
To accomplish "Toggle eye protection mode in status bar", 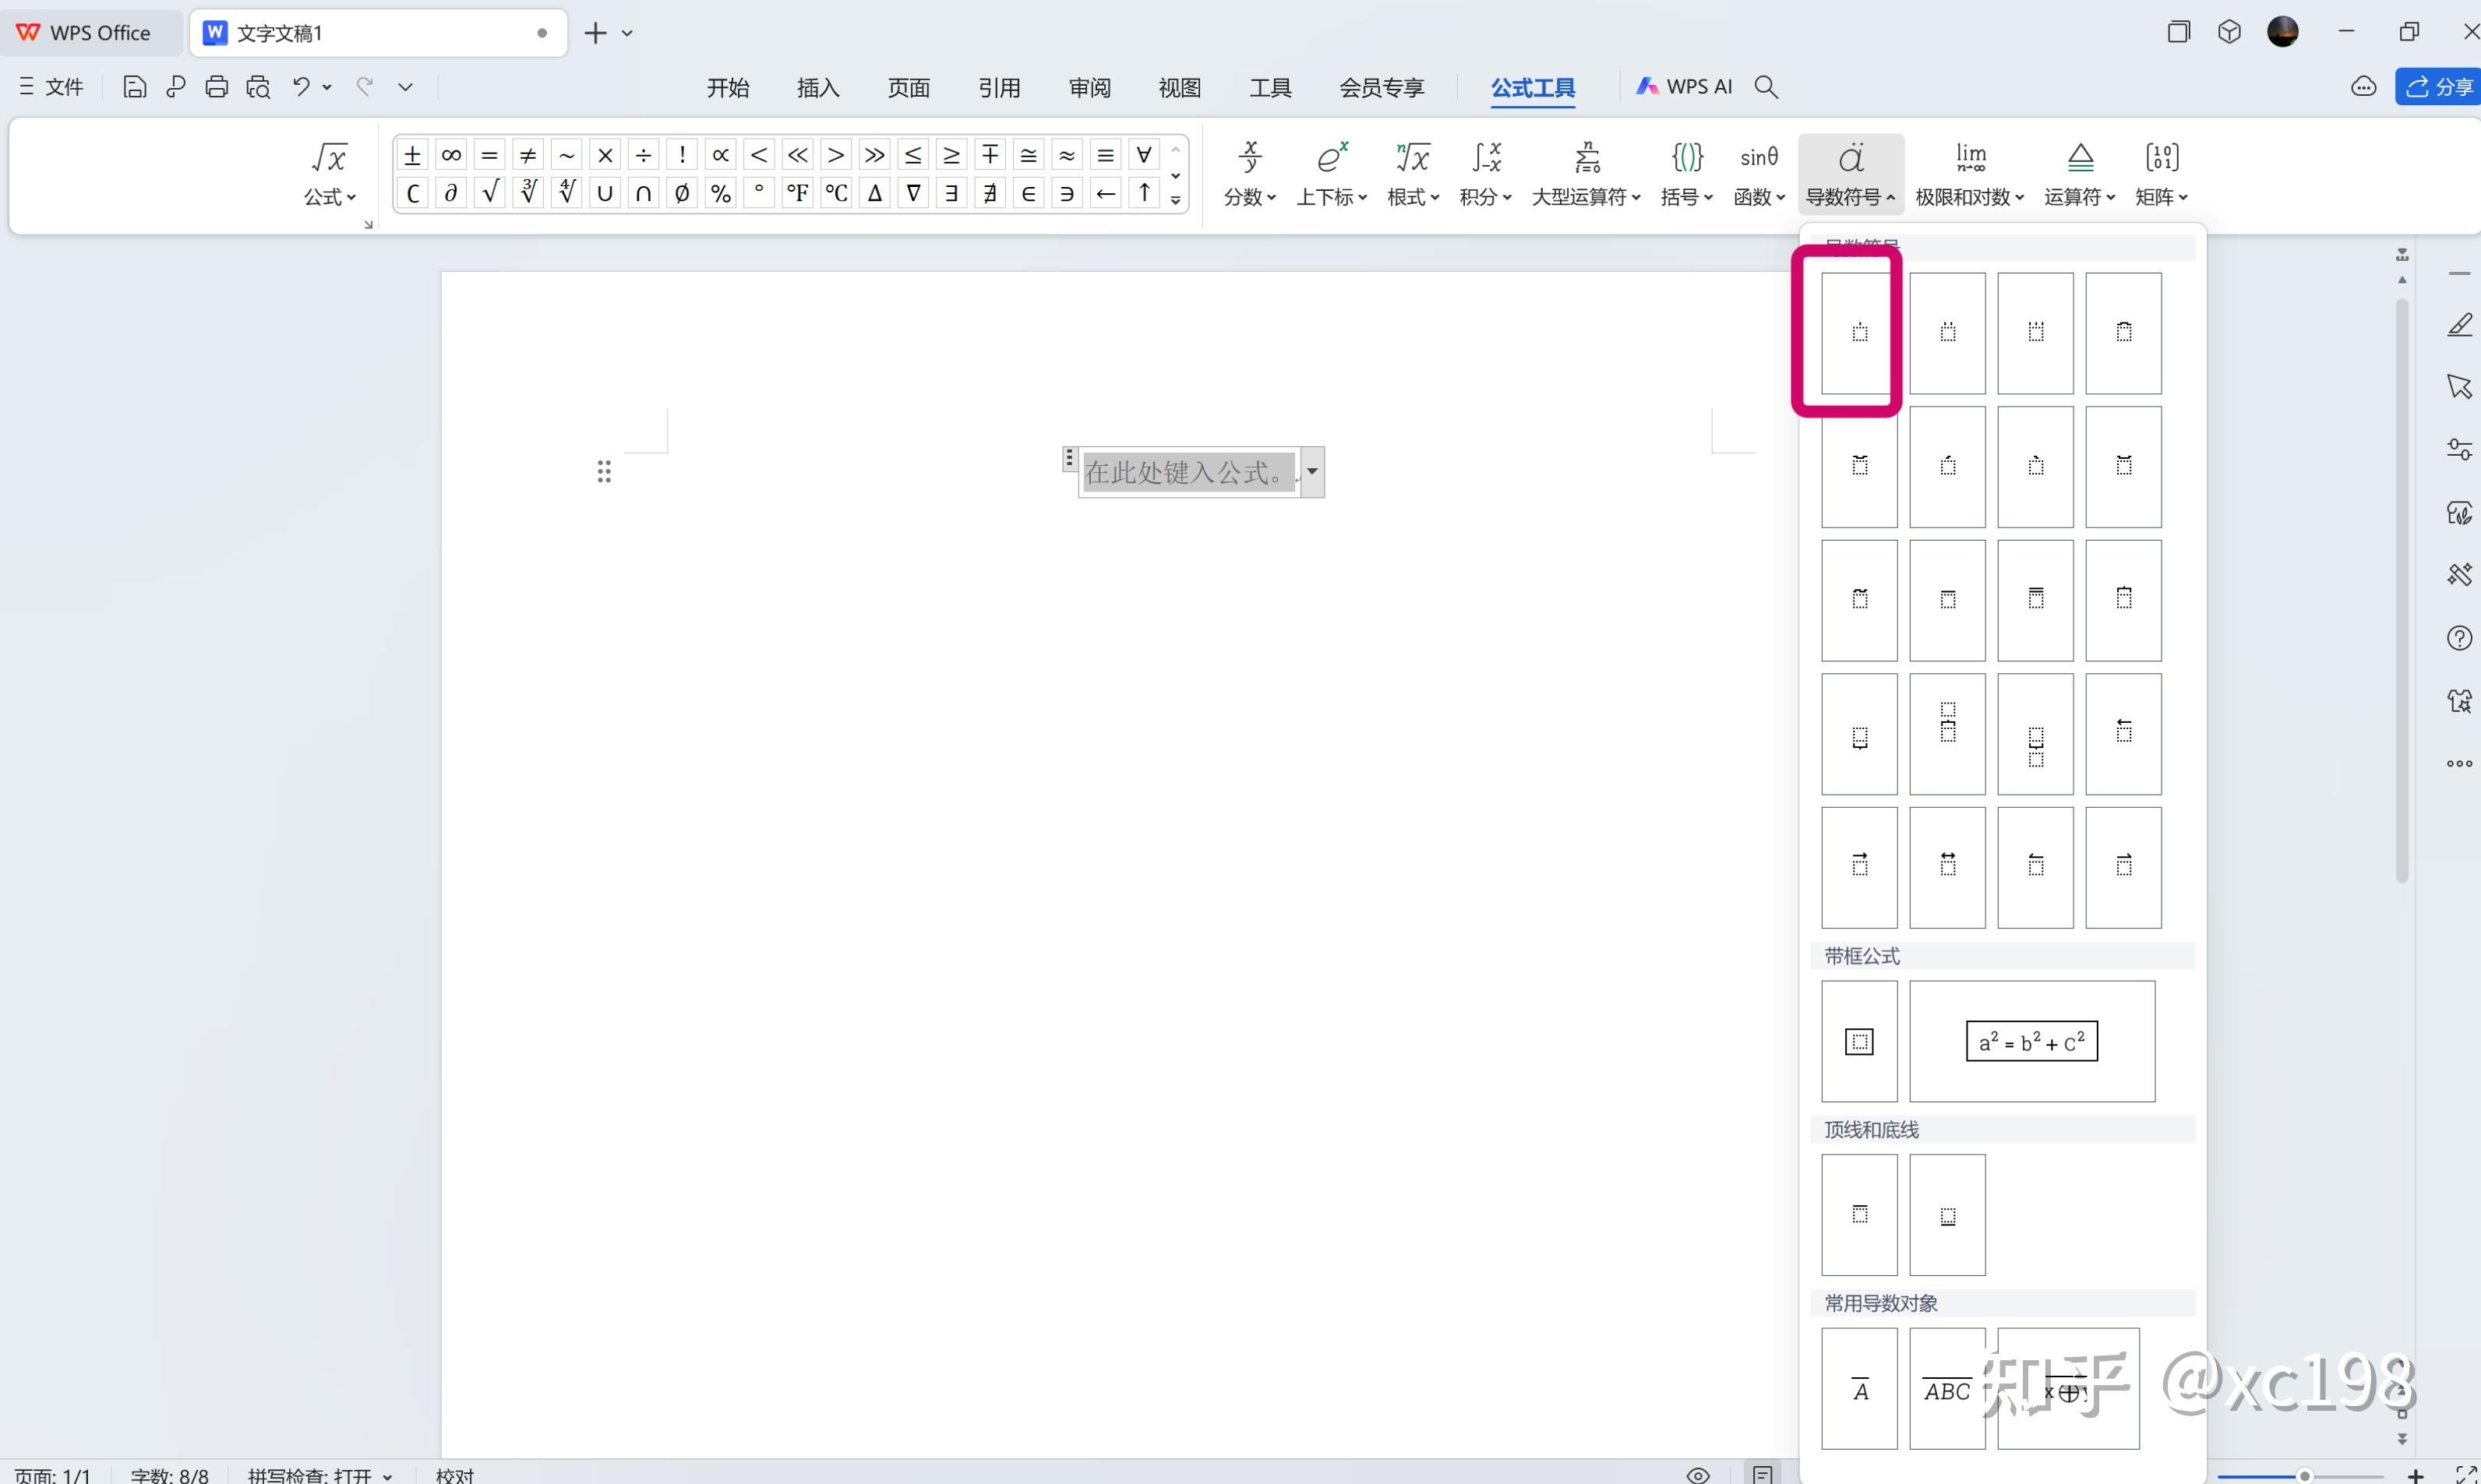I will pyautogui.click(x=1697, y=1475).
